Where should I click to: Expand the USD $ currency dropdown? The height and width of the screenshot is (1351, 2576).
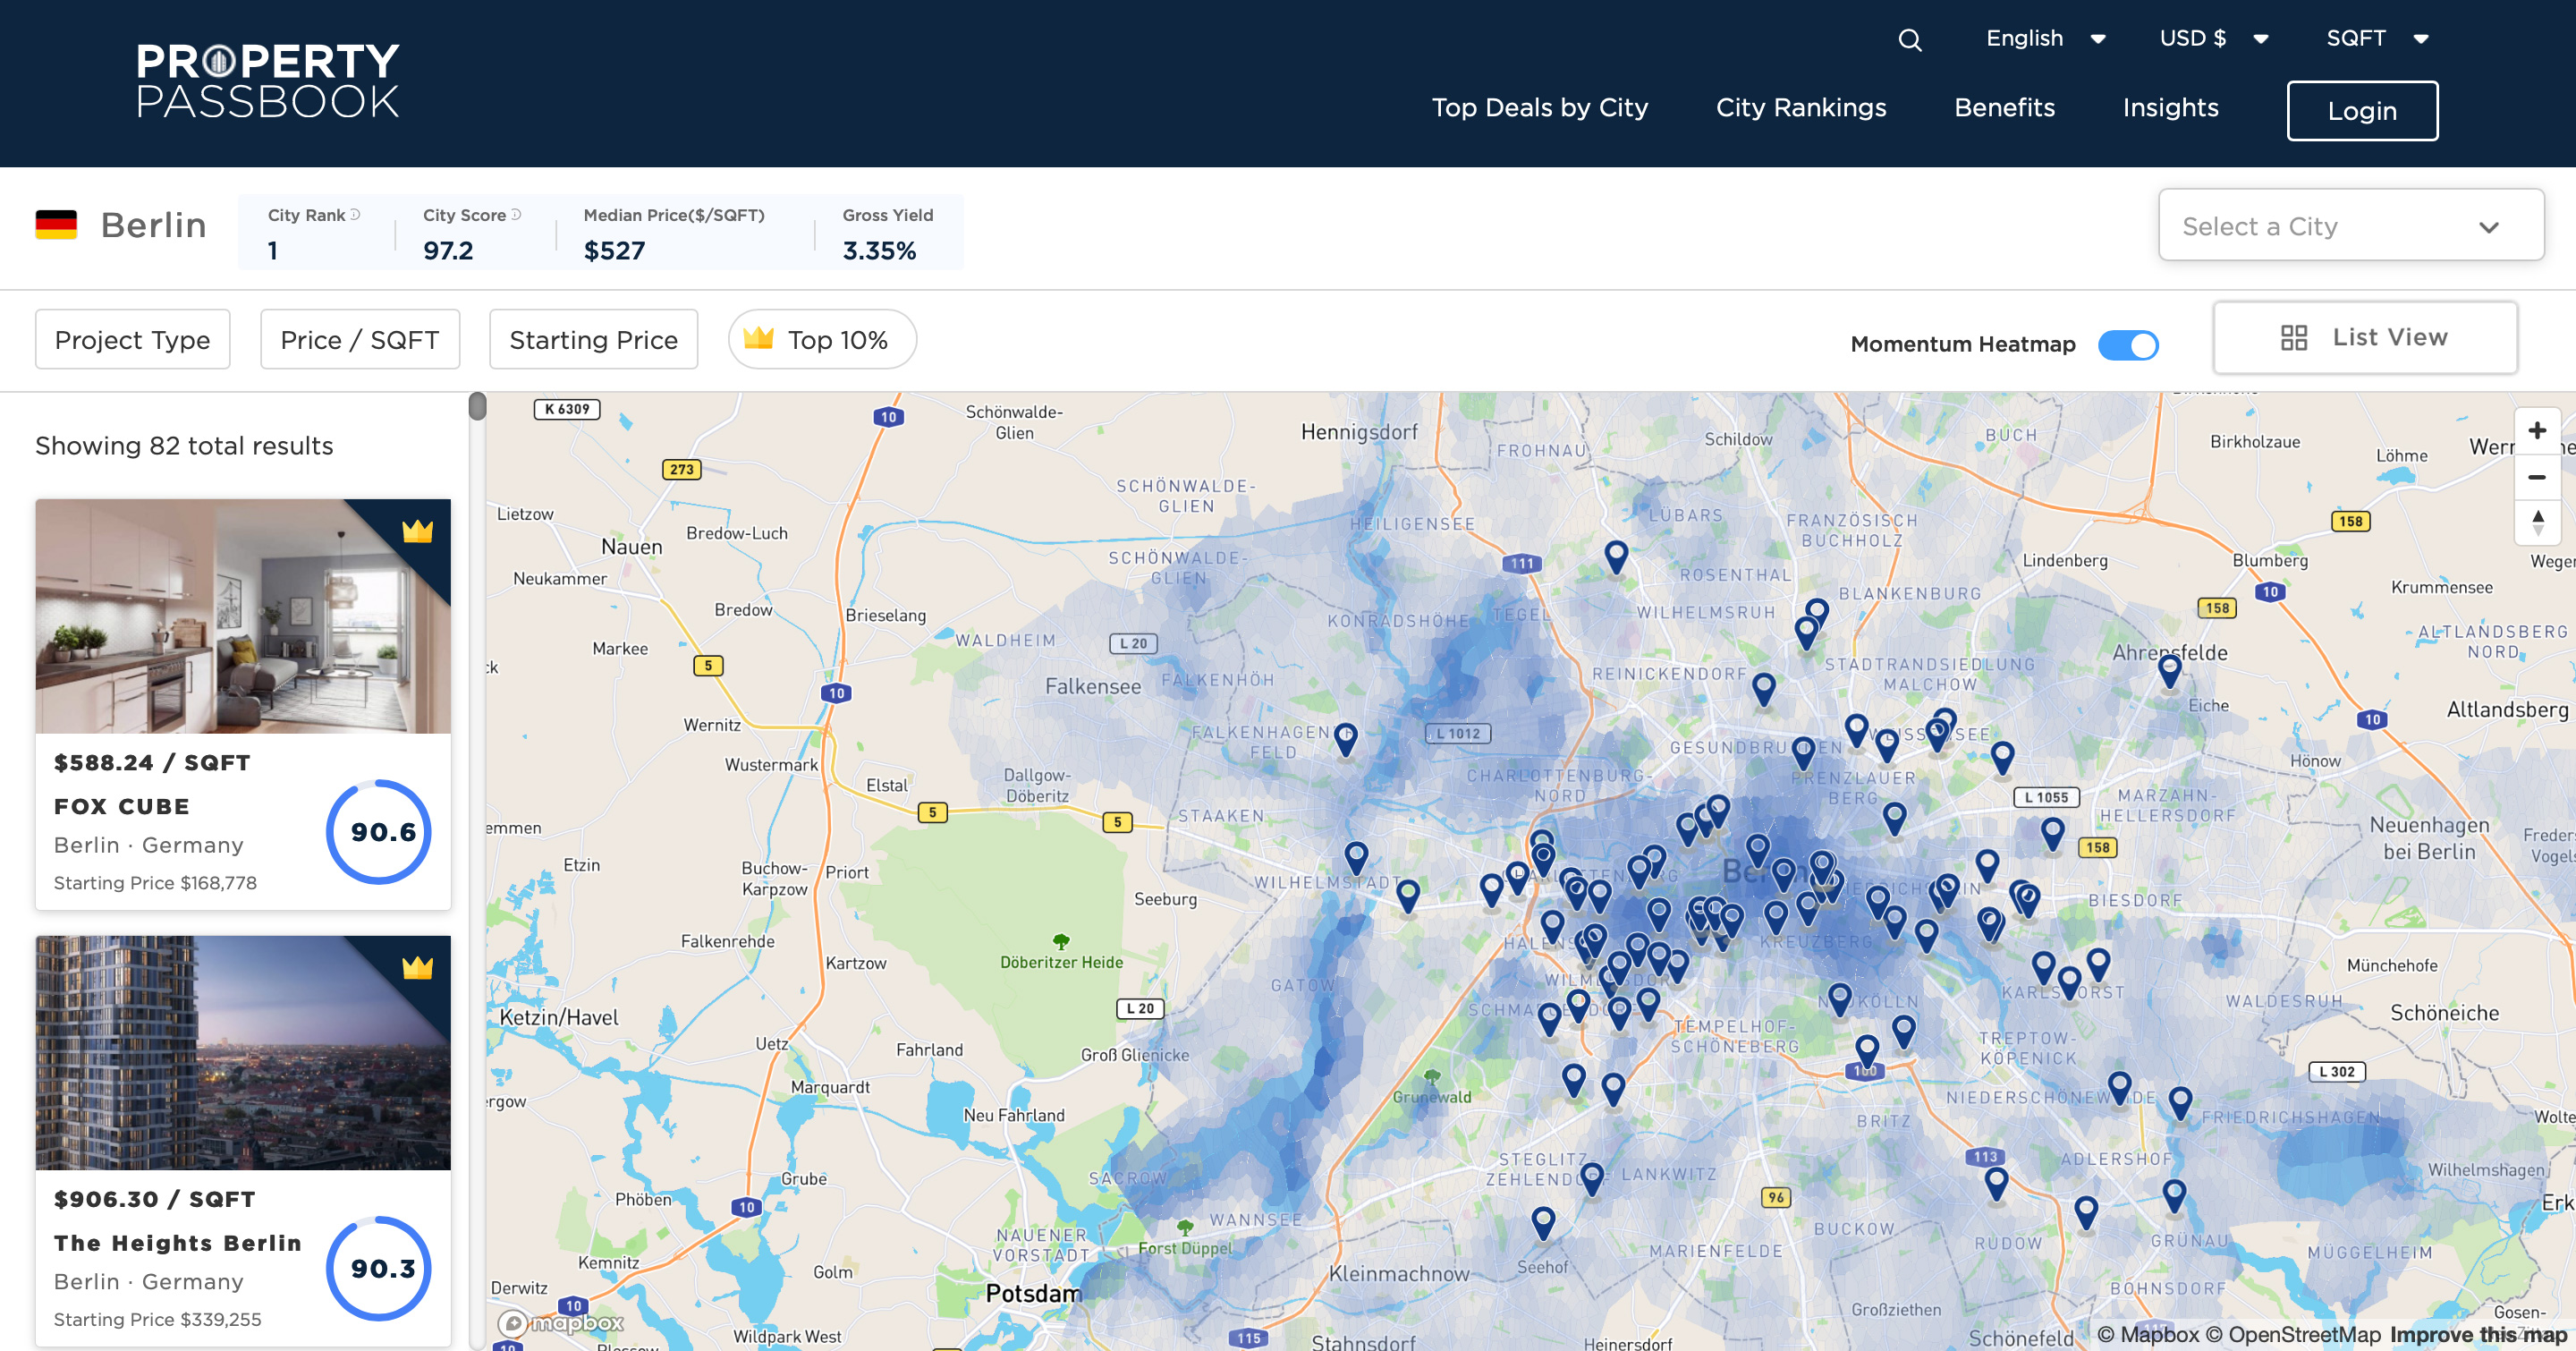[2213, 39]
